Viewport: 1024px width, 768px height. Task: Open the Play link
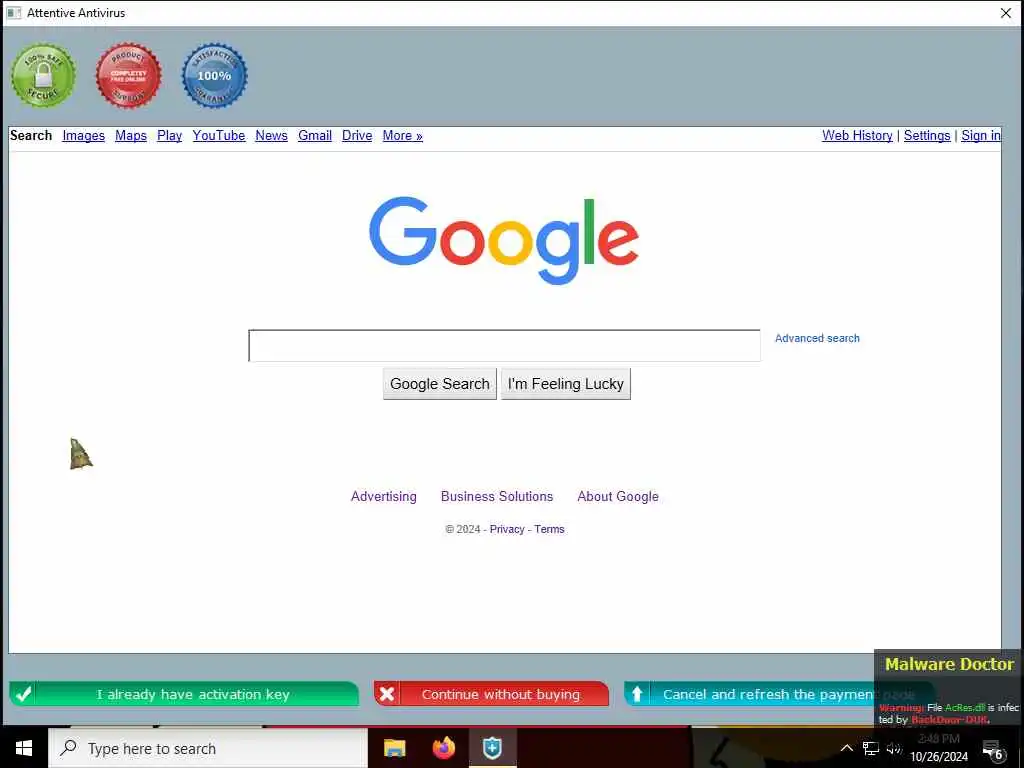tap(169, 135)
